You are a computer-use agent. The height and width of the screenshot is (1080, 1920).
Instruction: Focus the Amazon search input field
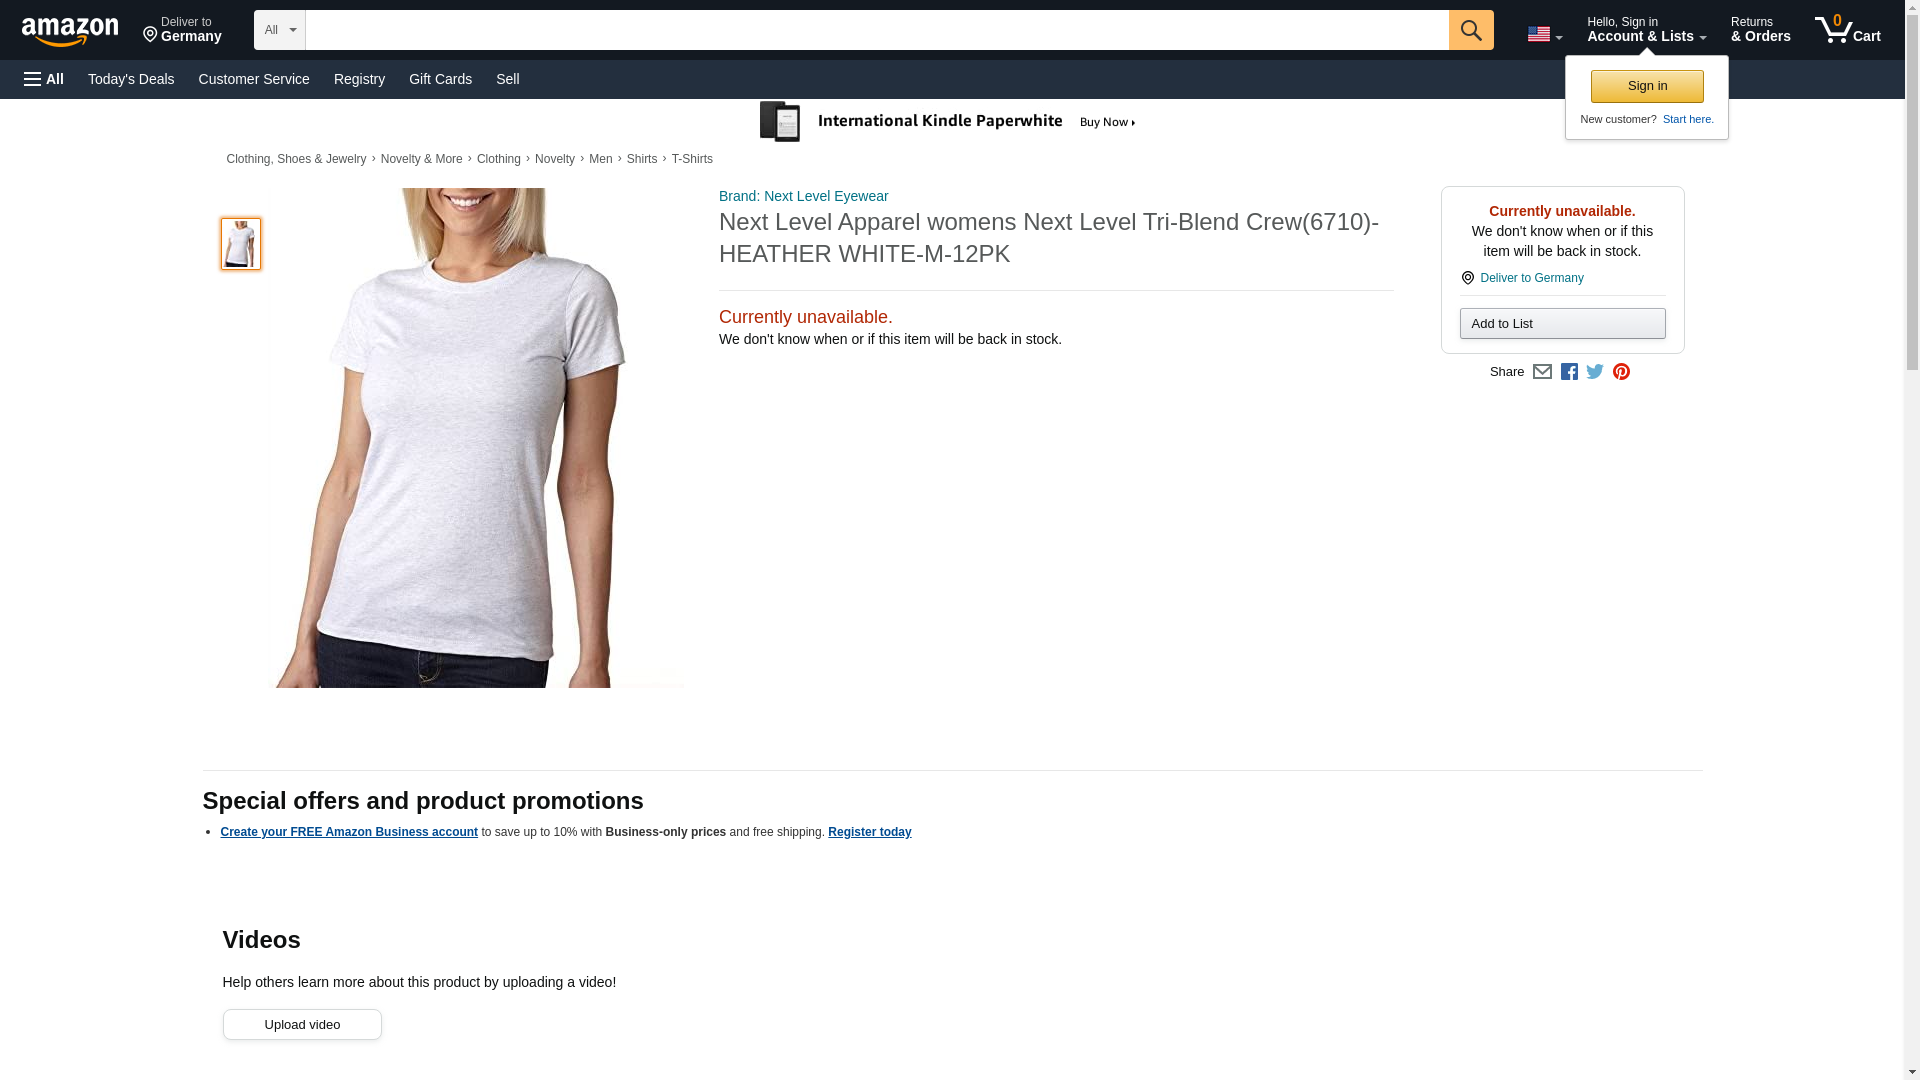877,30
